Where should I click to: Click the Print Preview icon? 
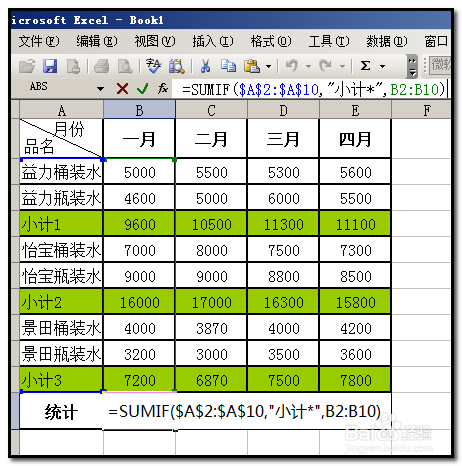click(x=125, y=66)
